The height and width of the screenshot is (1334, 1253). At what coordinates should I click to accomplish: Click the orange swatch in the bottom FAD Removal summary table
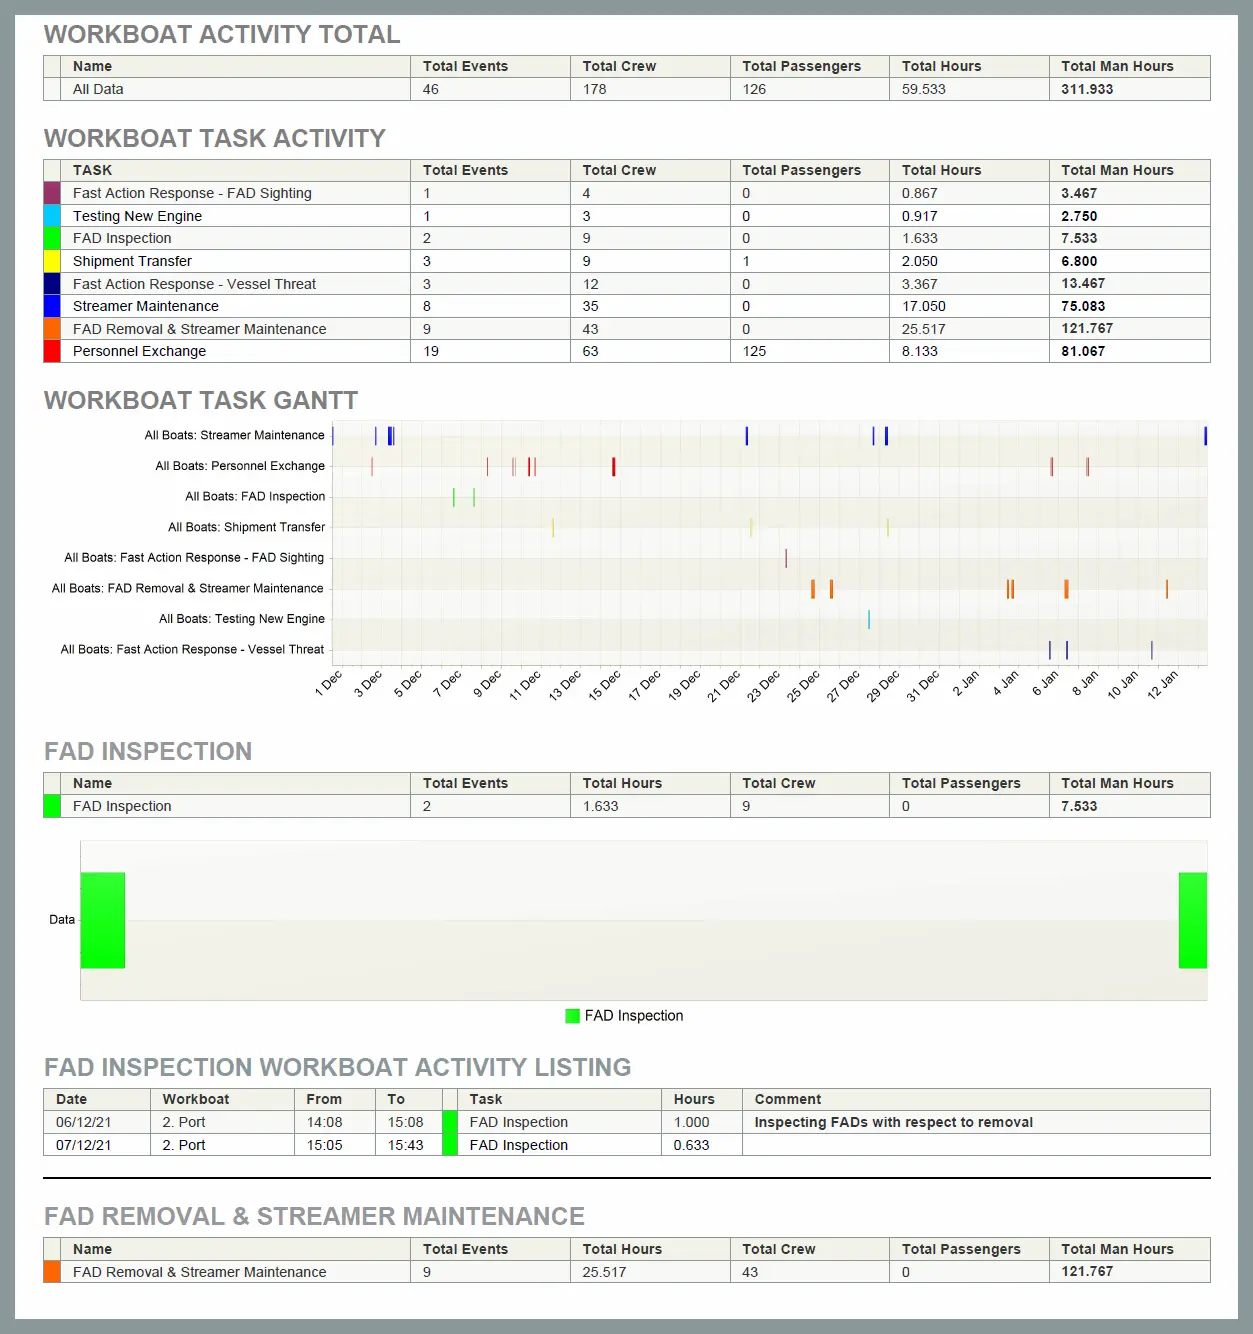coord(52,1272)
